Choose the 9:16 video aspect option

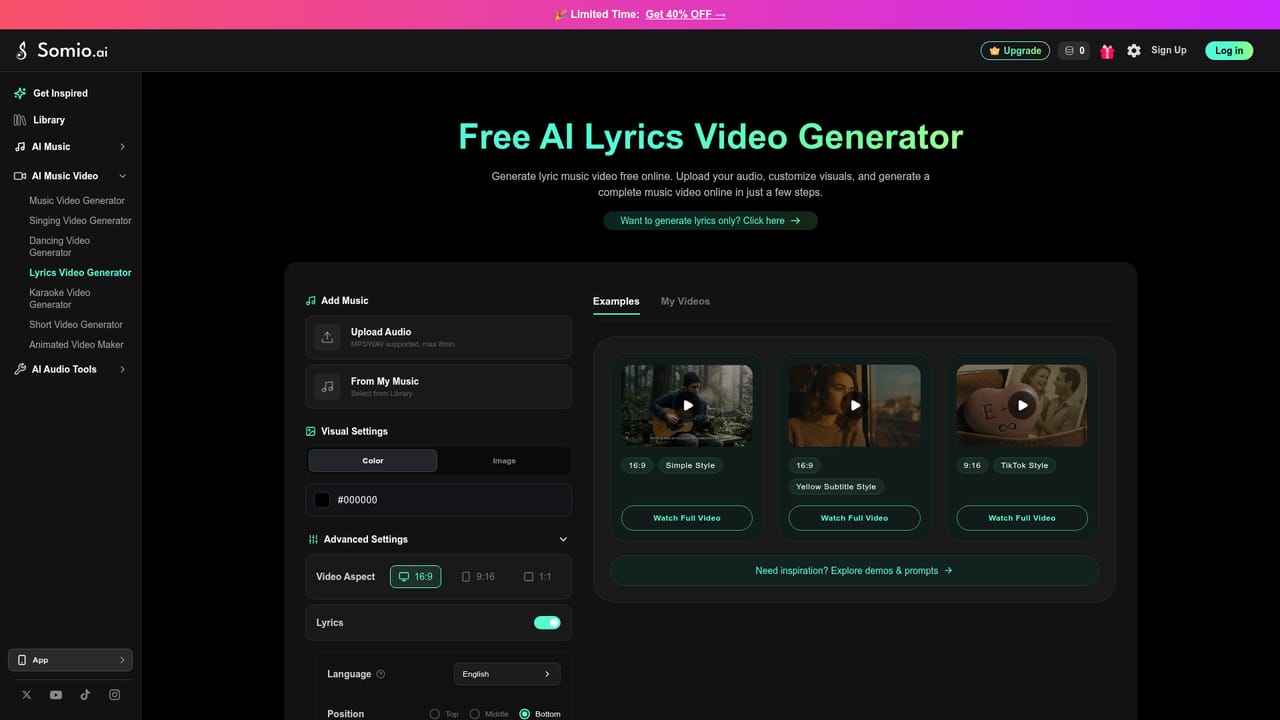click(478, 577)
